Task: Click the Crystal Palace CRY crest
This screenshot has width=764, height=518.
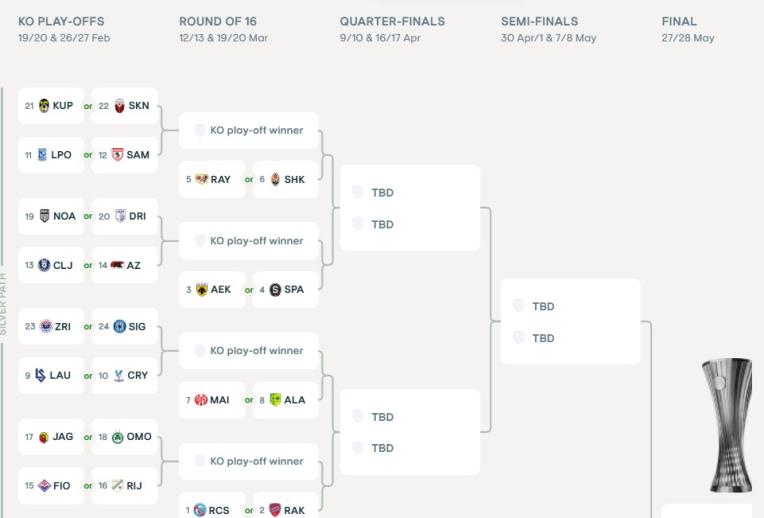Action: [118, 376]
